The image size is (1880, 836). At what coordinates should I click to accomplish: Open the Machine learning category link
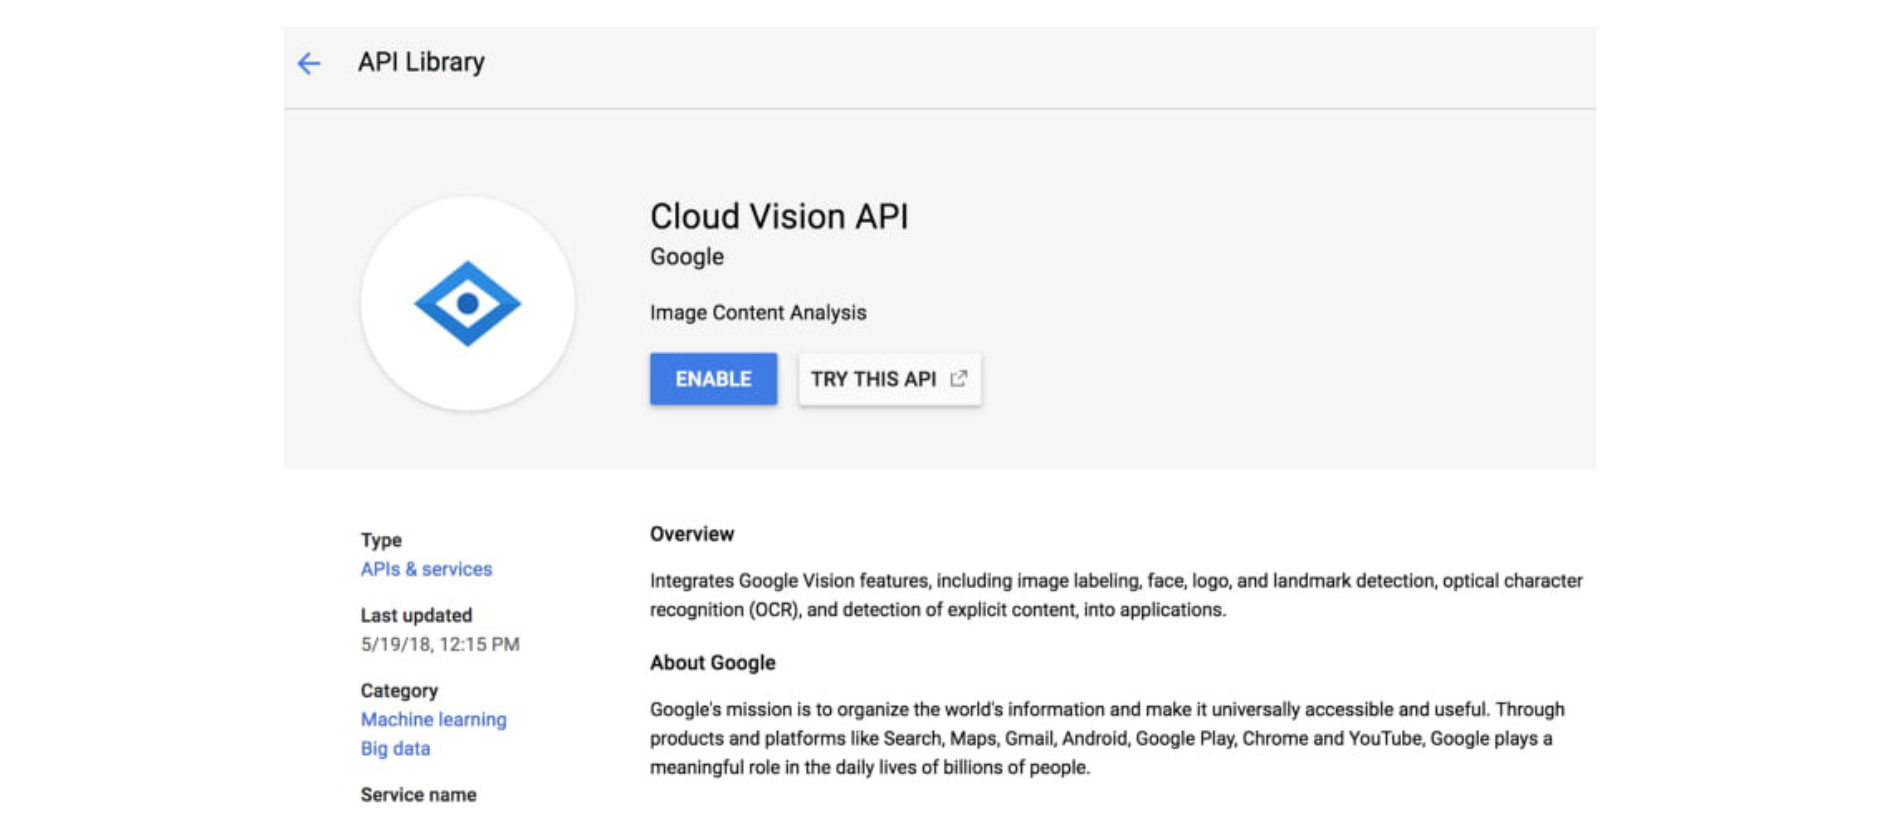tap(433, 720)
